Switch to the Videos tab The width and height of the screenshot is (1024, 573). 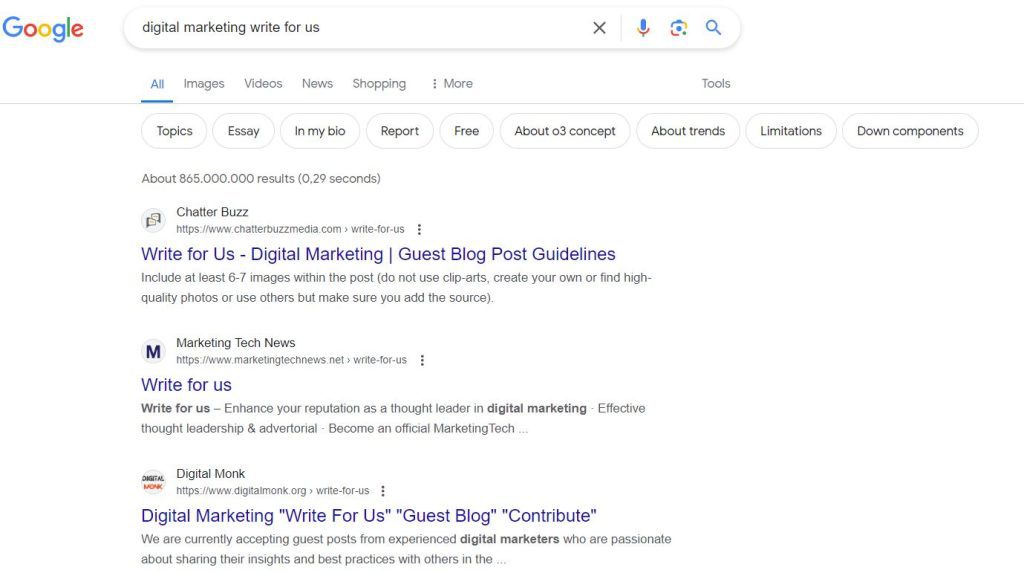263,84
